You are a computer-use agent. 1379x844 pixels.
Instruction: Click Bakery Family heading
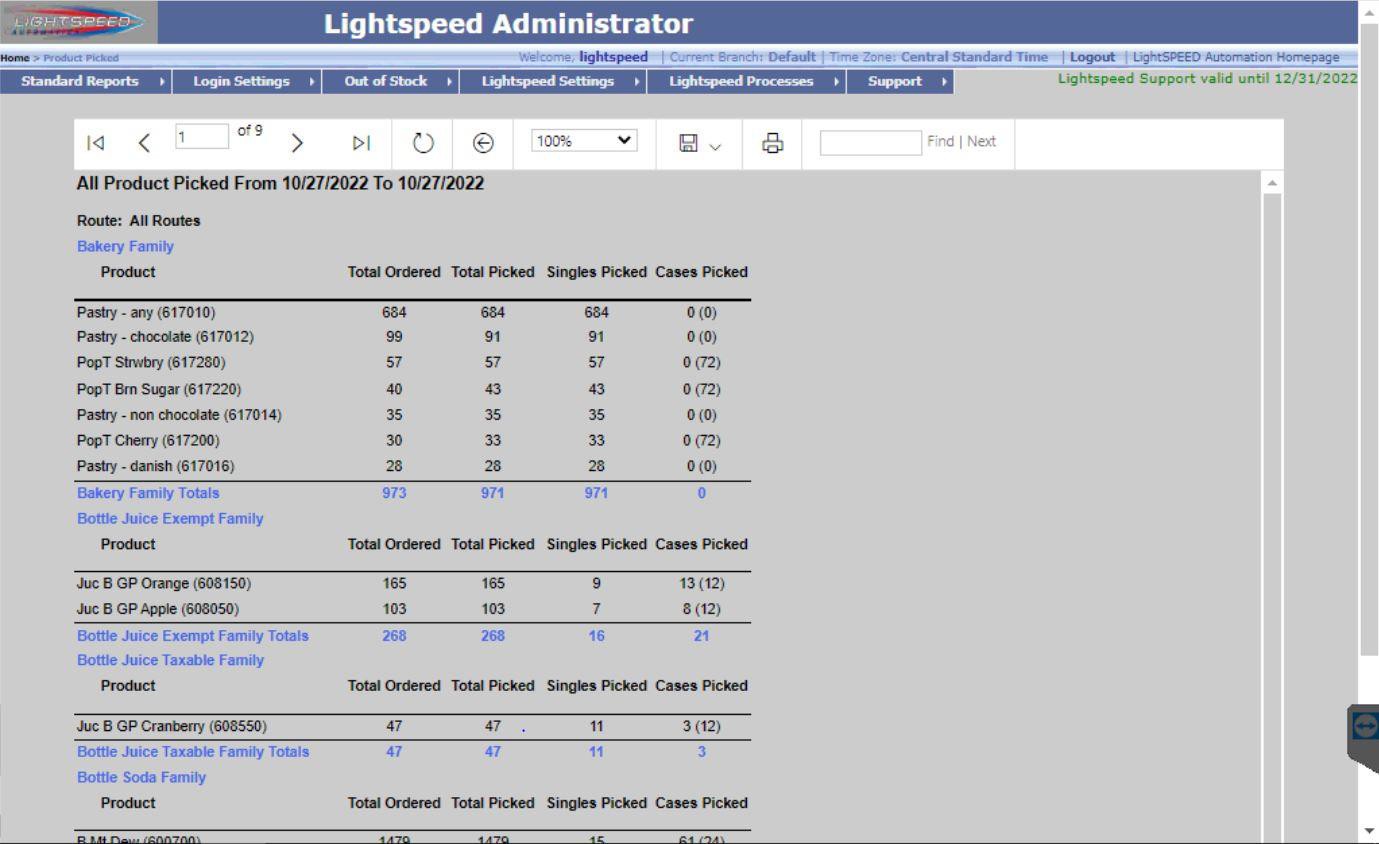(125, 246)
